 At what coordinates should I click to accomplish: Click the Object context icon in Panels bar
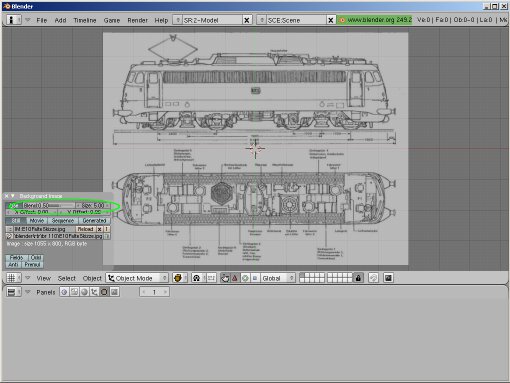point(94,292)
